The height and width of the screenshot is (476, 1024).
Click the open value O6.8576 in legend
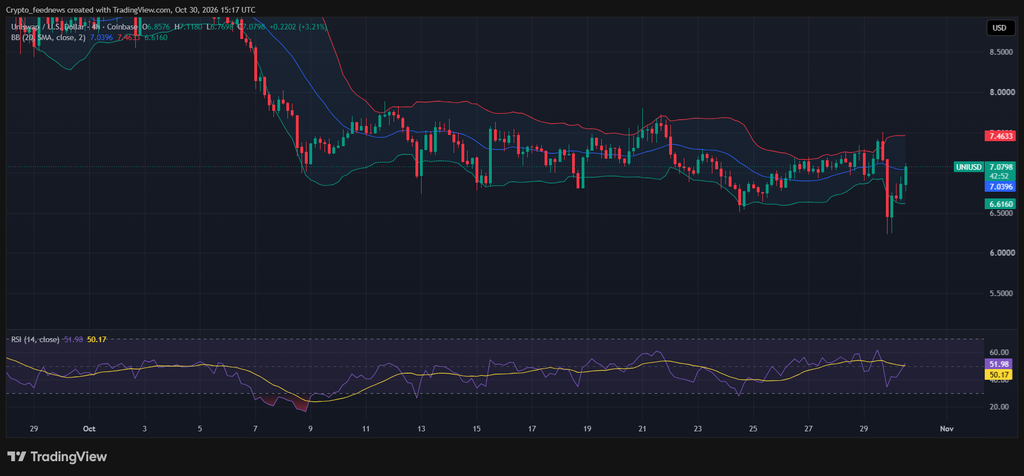[156, 27]
